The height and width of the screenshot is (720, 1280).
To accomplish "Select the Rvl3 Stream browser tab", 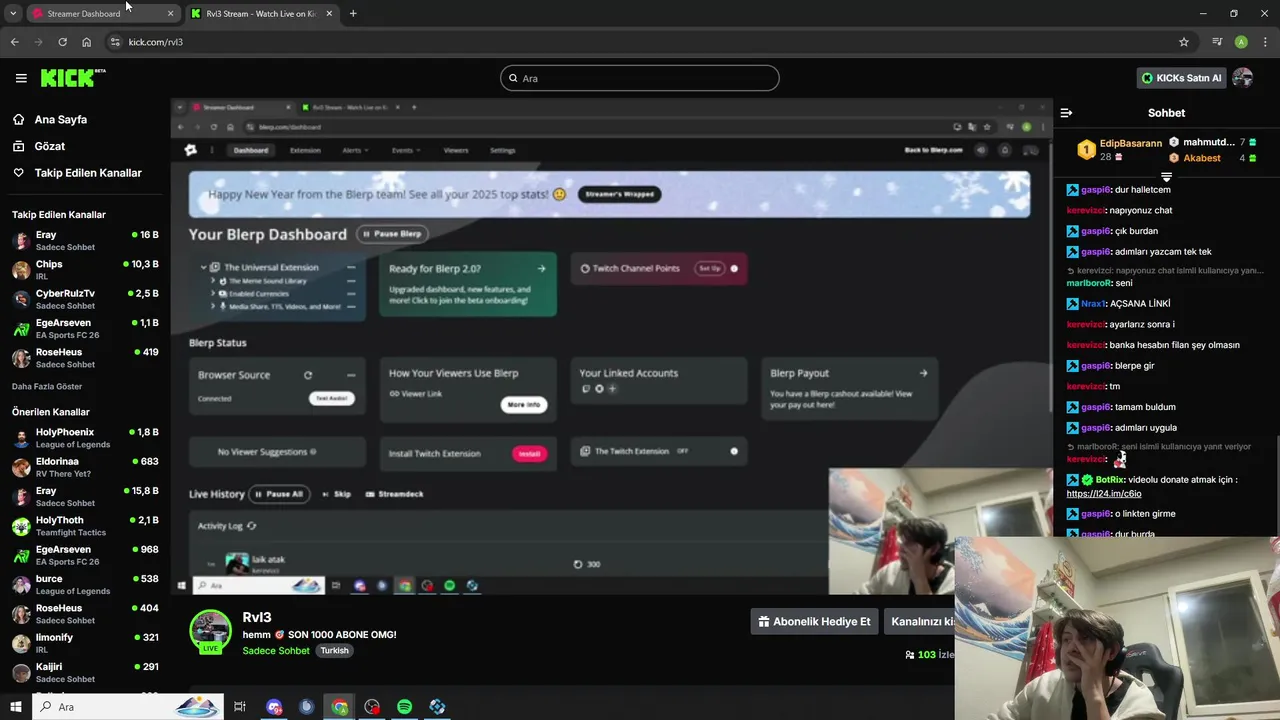I will [x=260, y=13].
